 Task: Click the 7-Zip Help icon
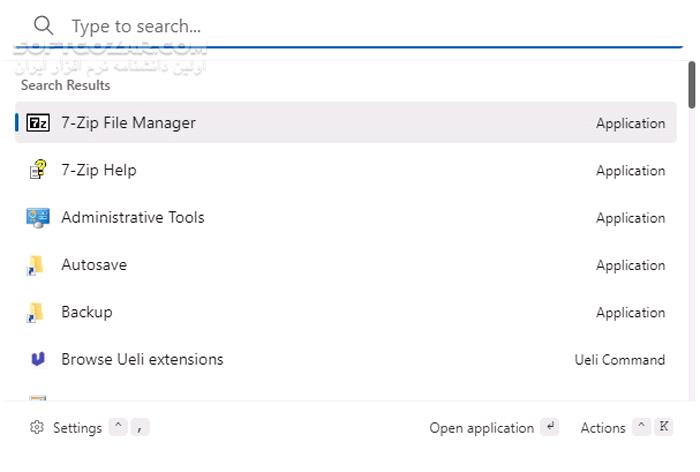point(38,170)
